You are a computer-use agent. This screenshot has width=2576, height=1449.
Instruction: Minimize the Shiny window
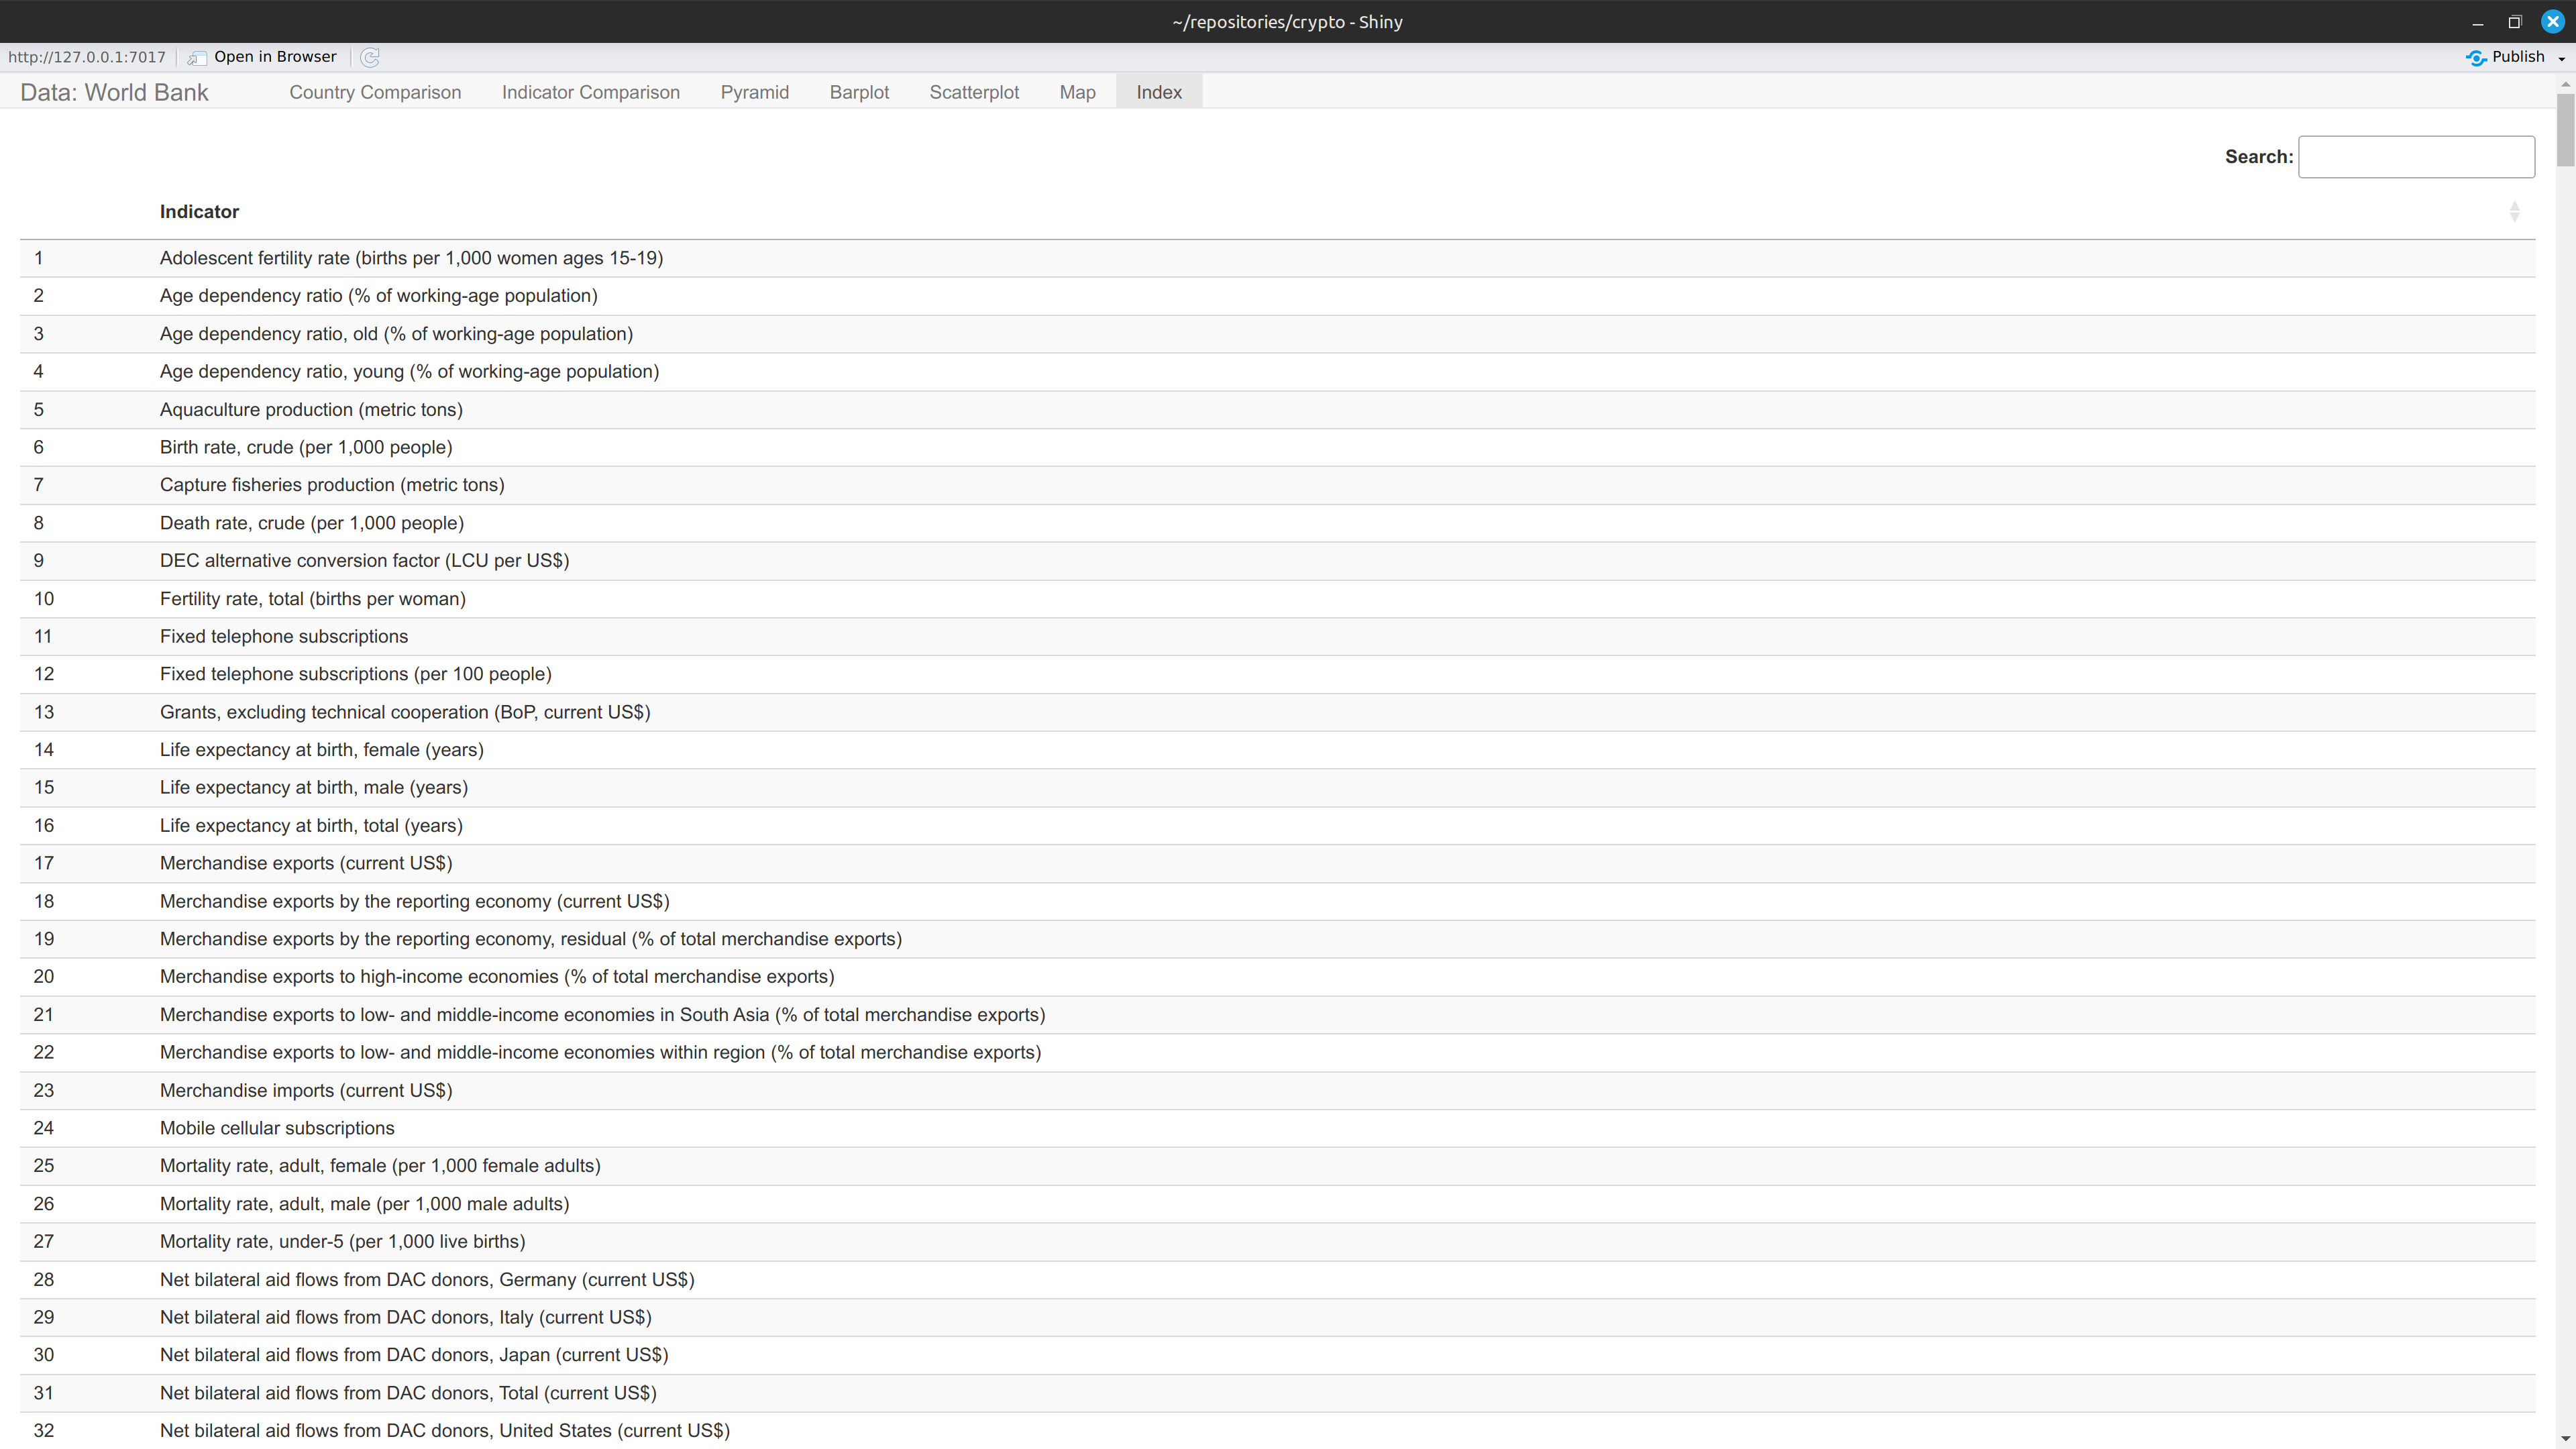2477,22
